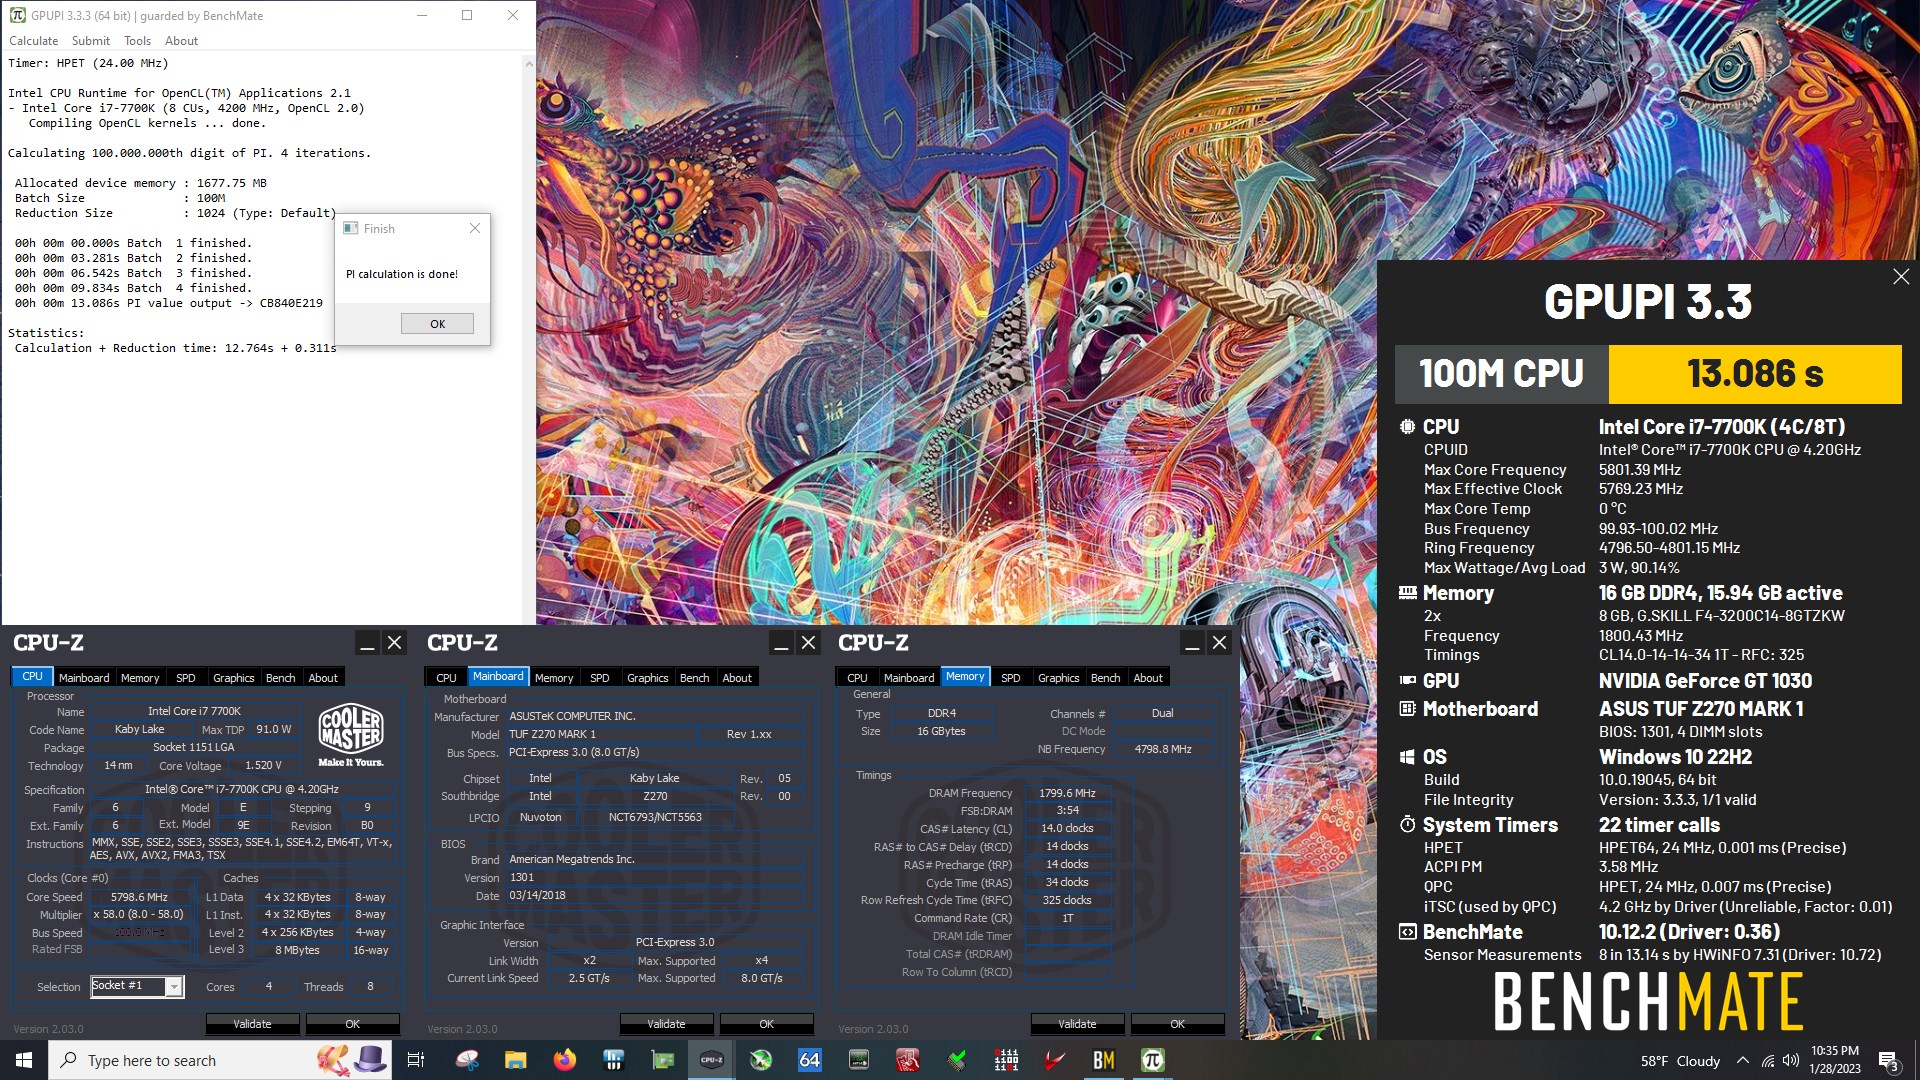Click the BenchMate BM taskbar icon
The image size is (1920, 1080).
(1103, 1060)
